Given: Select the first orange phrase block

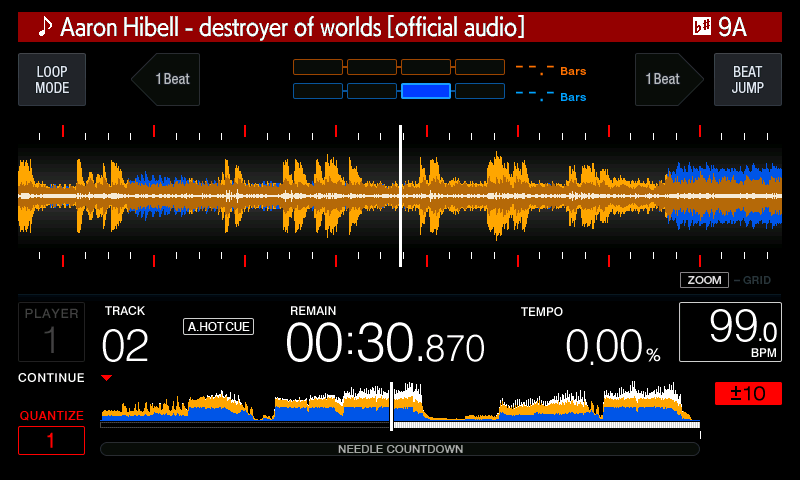Looking at the screenshot, I should [x=318, y=67].
